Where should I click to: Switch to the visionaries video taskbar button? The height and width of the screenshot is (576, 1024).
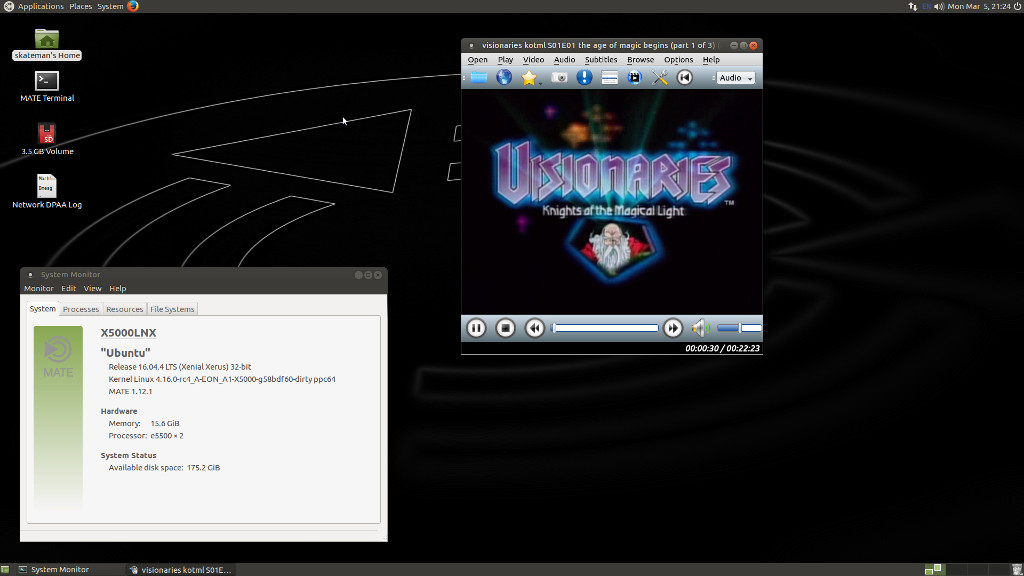point(180,569)
